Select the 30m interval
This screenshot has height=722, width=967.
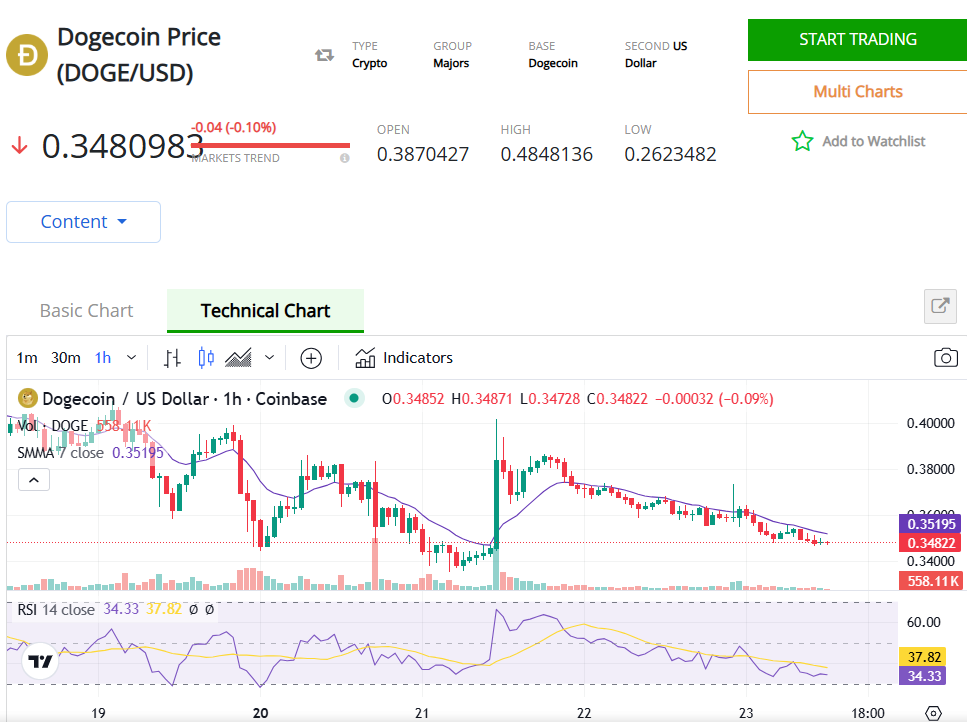point(65,358)
